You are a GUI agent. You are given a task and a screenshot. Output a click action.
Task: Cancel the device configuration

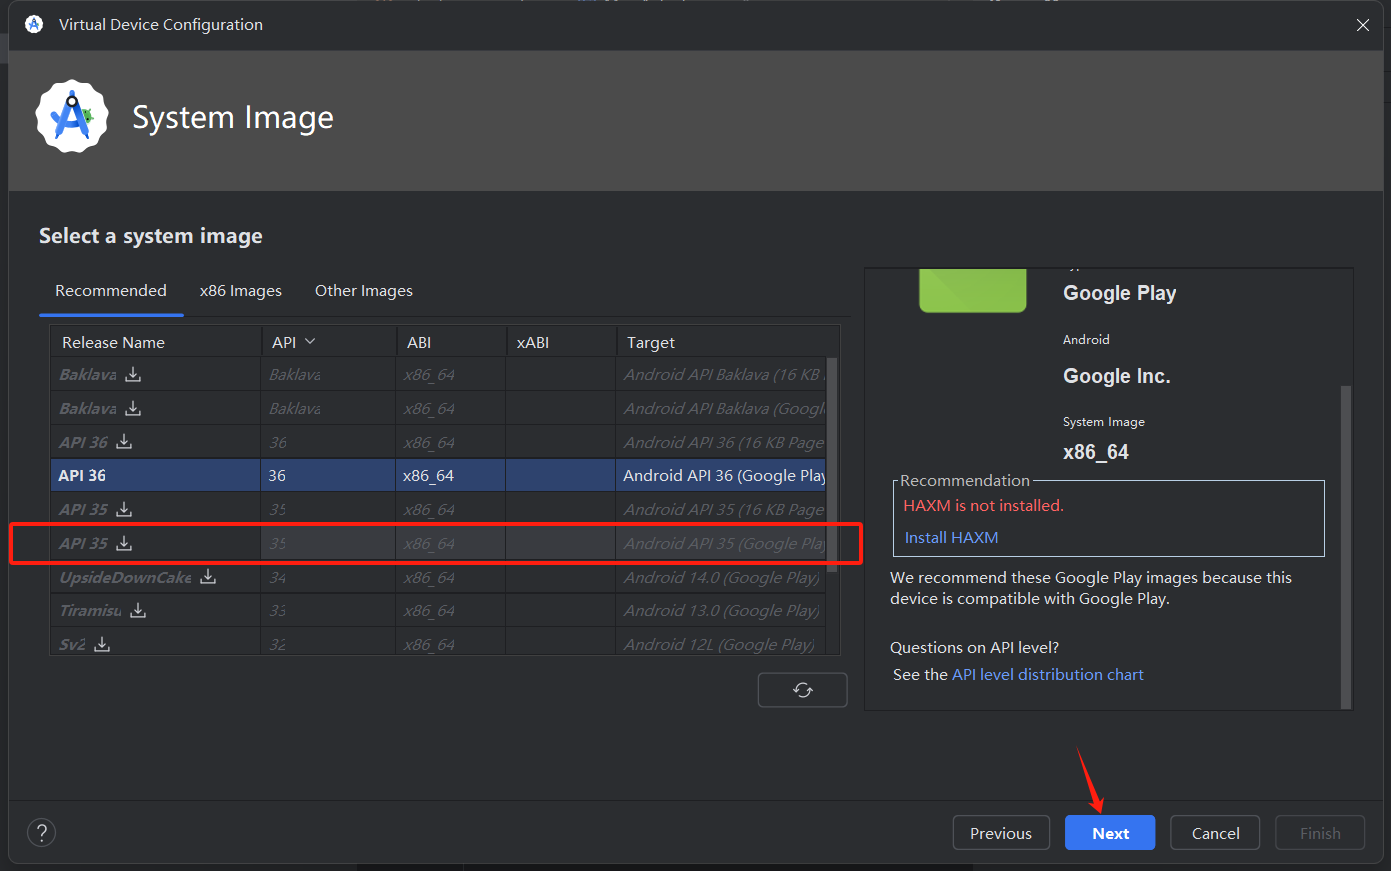(x=1215, y=833)
